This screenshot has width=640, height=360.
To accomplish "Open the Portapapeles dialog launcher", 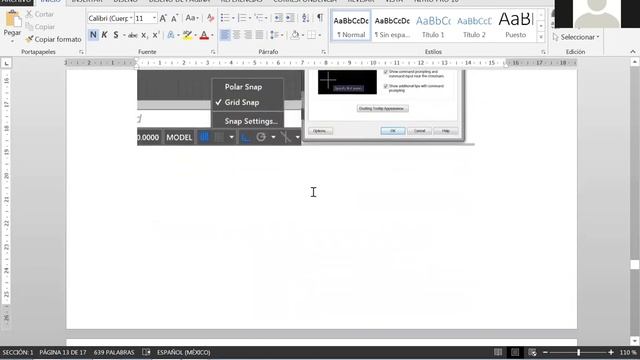I will [81, 52].
